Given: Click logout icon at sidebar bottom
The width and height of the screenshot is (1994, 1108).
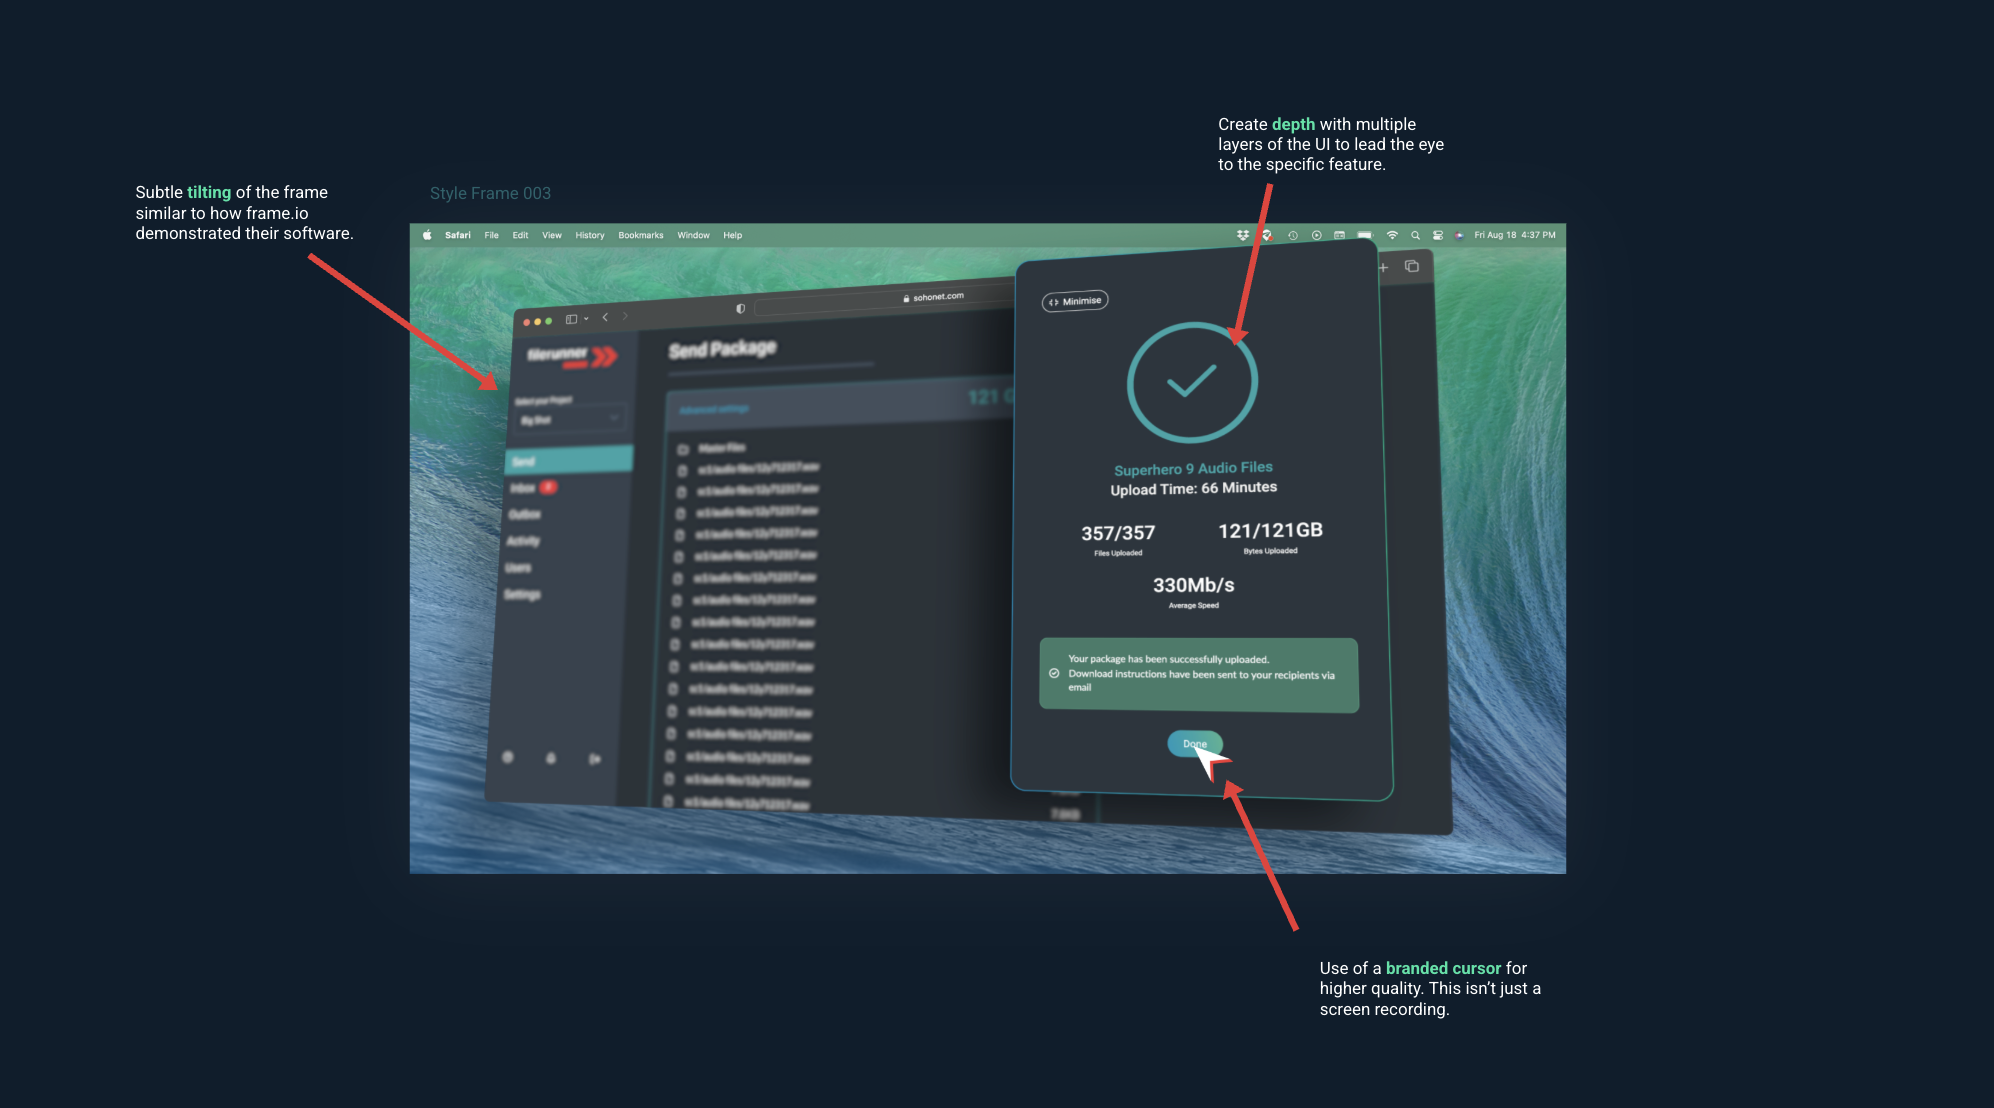Looking at the screenshot, I should (x=594, y=759).
